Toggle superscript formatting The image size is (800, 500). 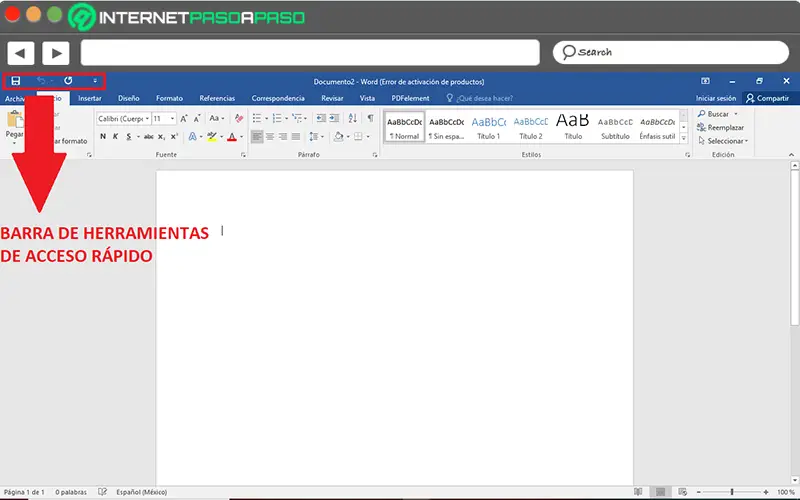pyautogui.click(x=174, y=136)
